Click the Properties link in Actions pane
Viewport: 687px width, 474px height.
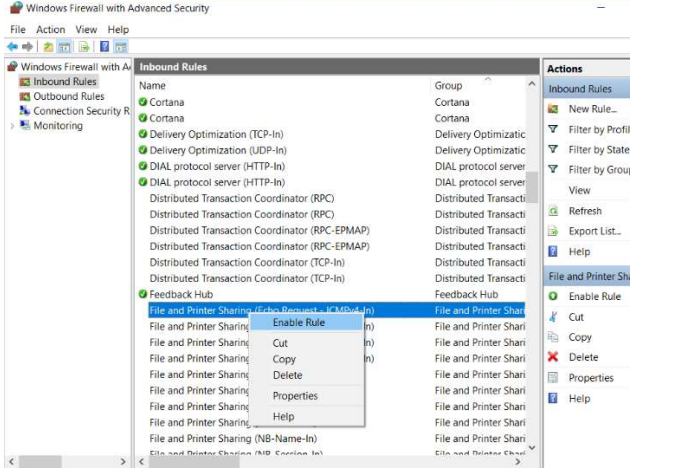(591, 378)
